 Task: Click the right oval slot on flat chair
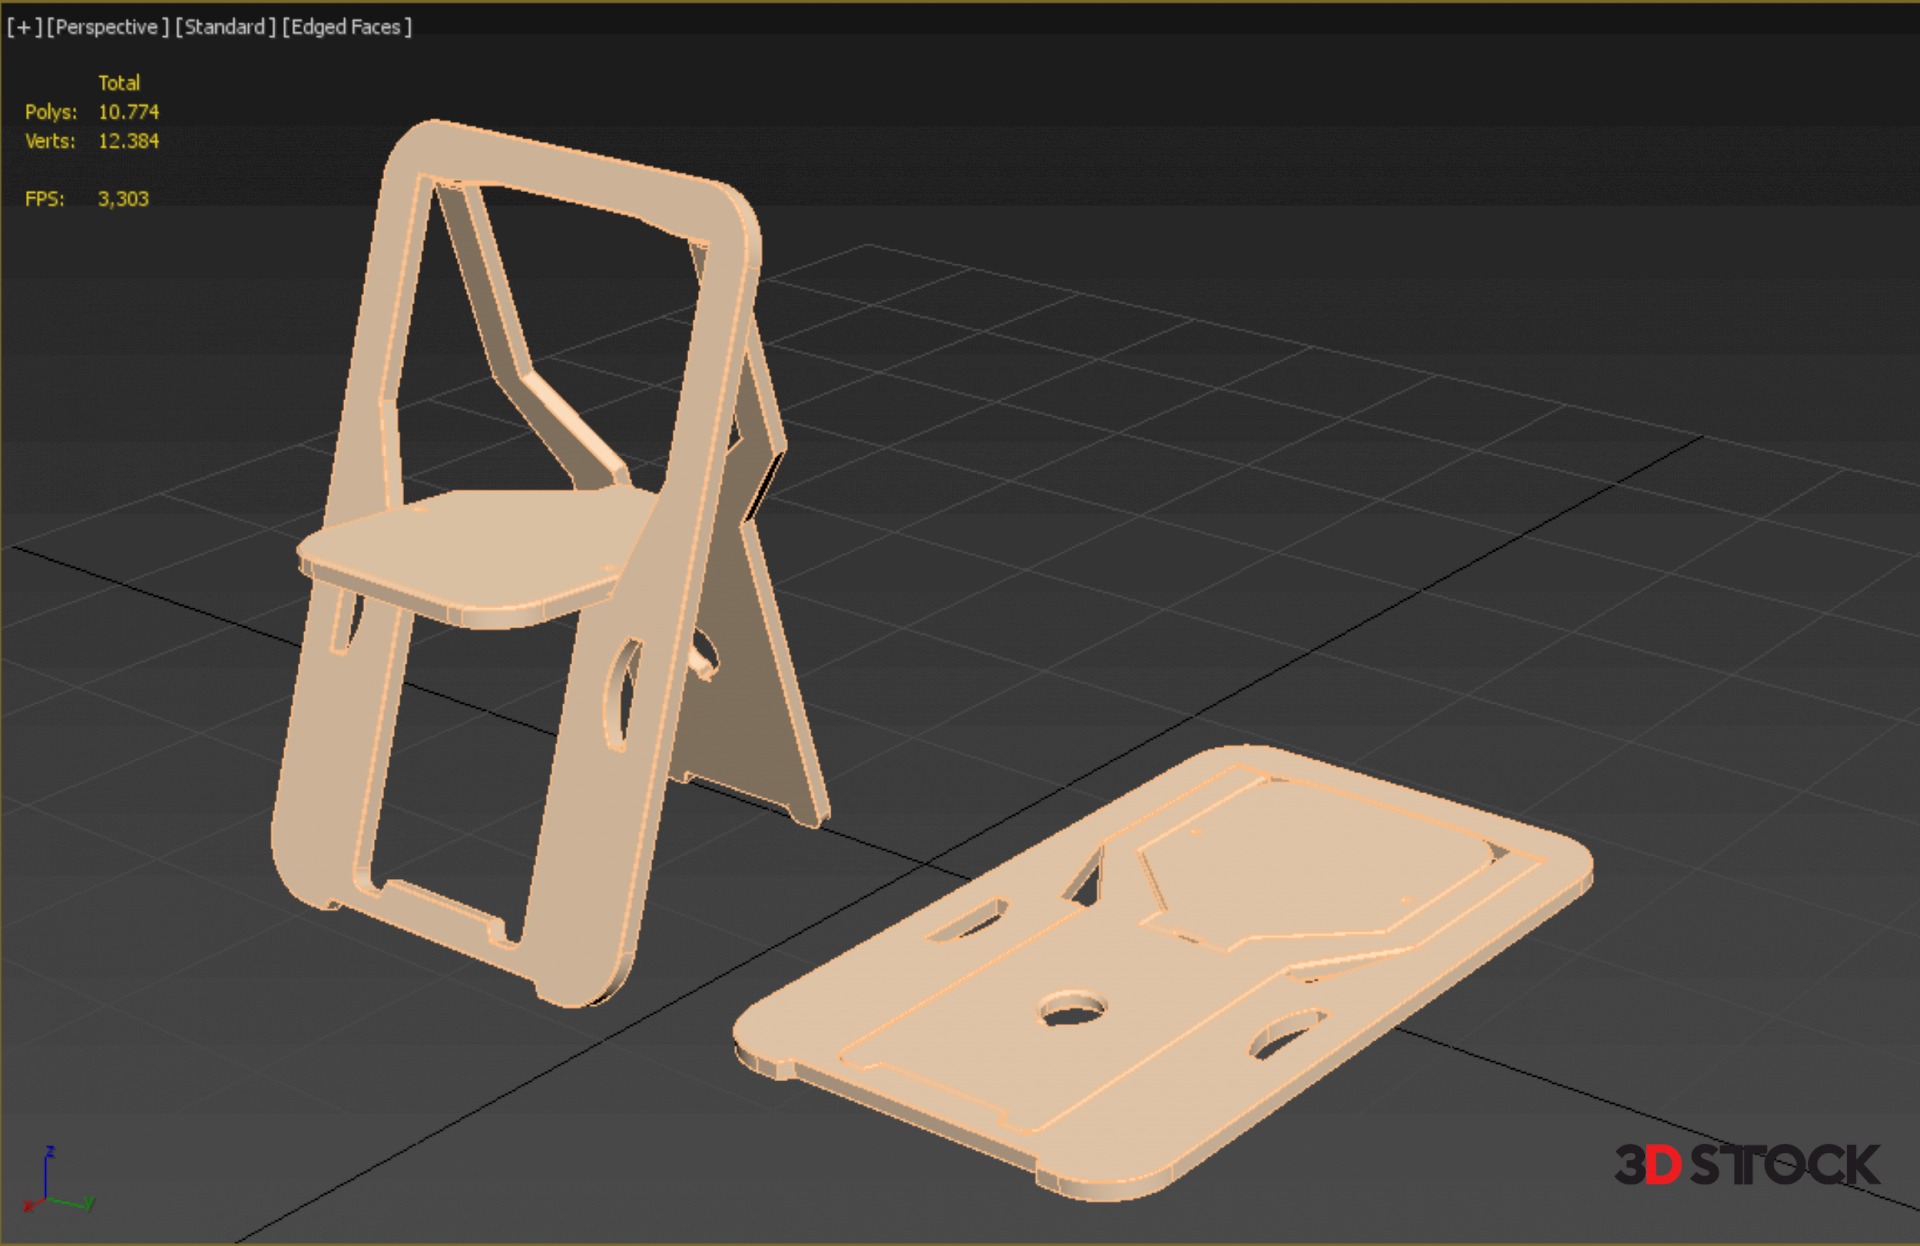1287,1033
